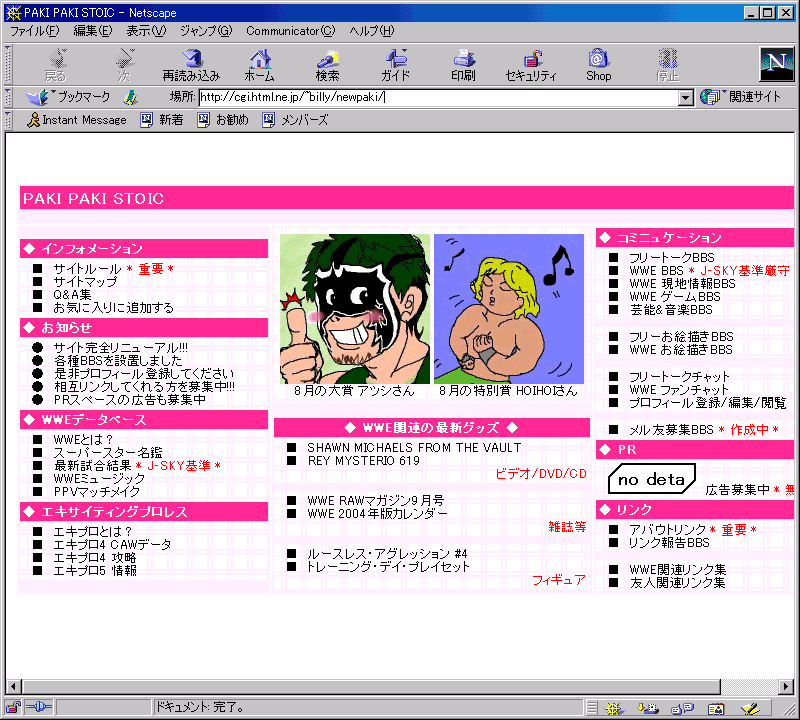Click the Back (戻る) toolbar icon
This screenshot has height=720, width=800.
[x=56, y=64]
